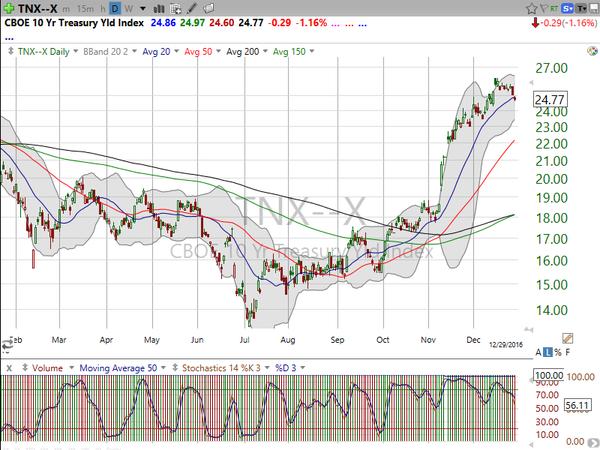Select the pencil drawing tools icon
600x450 pixels.
point(192,8)
